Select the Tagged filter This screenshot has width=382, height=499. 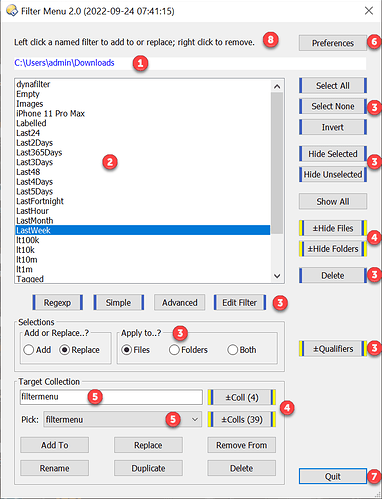[x=143, y=279]
